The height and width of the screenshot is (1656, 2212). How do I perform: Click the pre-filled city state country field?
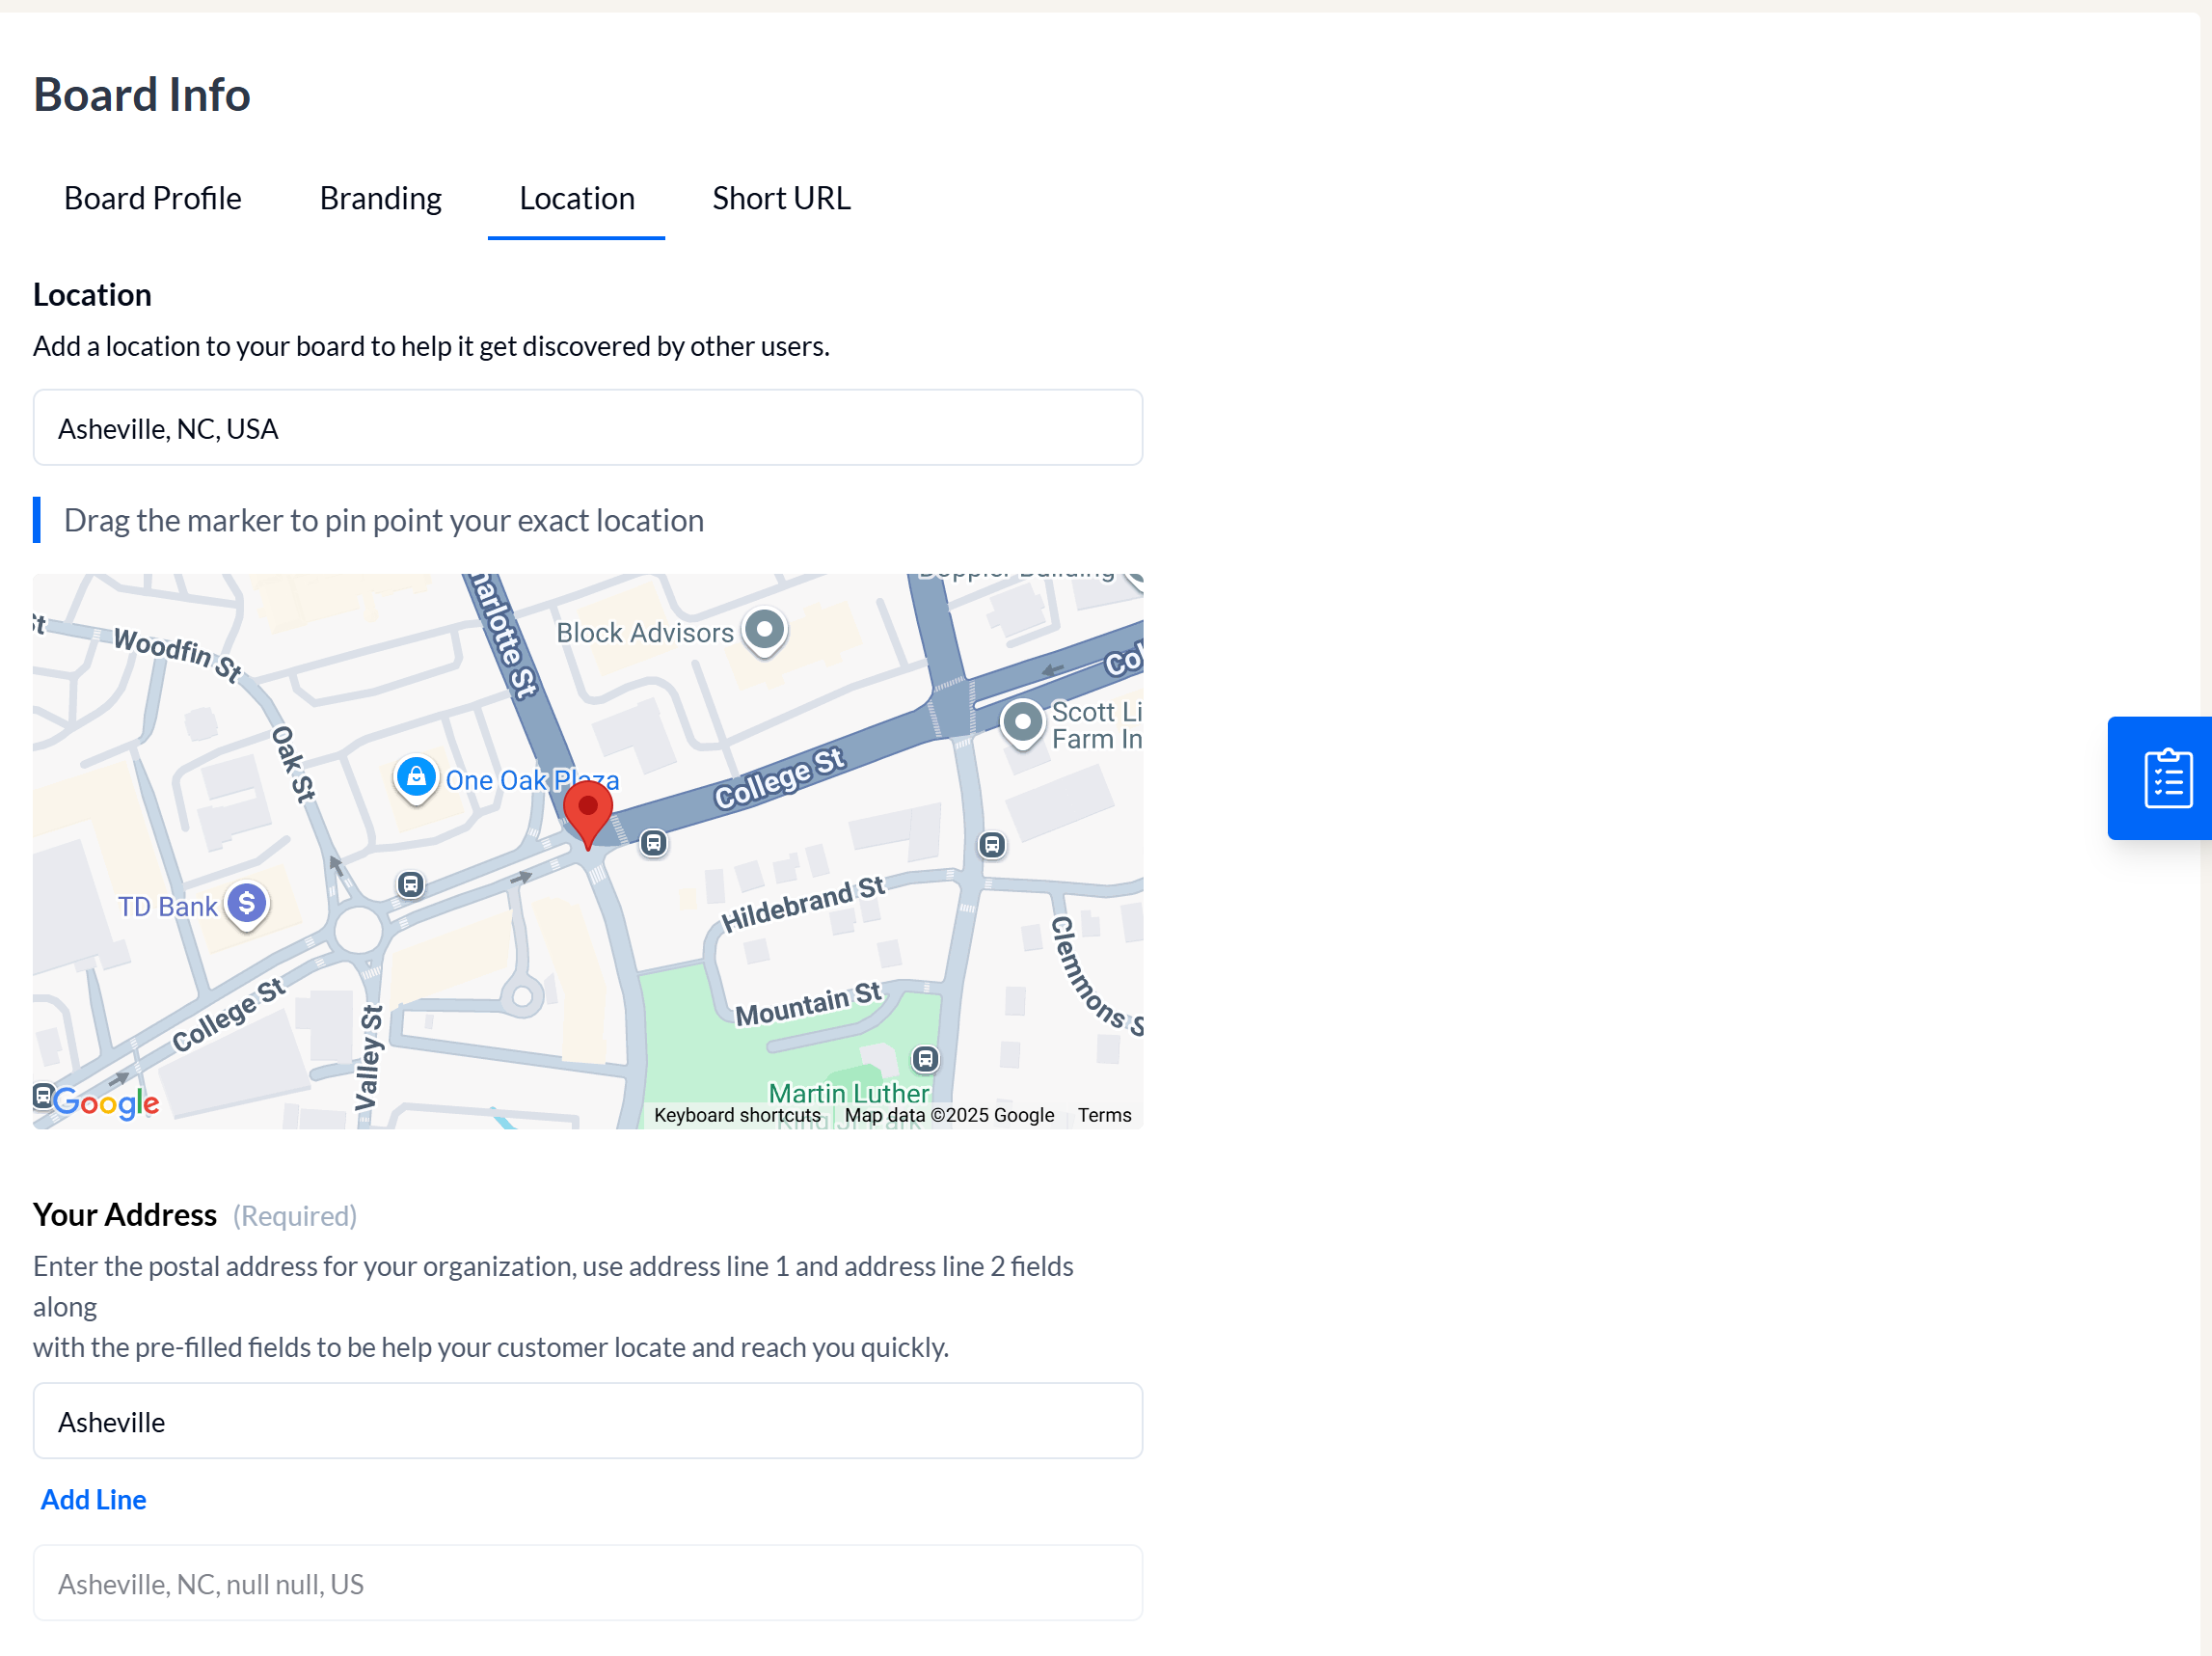coord(587,1583)
